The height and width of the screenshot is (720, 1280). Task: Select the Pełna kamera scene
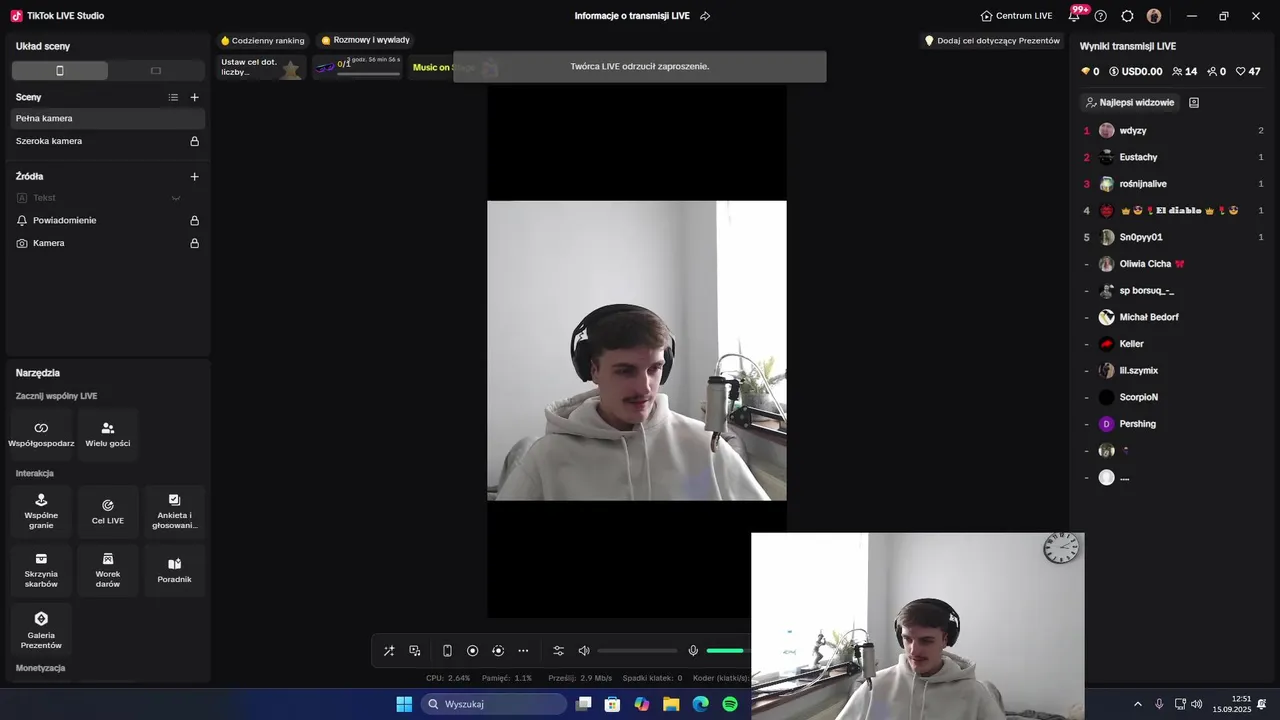(108, 118)
